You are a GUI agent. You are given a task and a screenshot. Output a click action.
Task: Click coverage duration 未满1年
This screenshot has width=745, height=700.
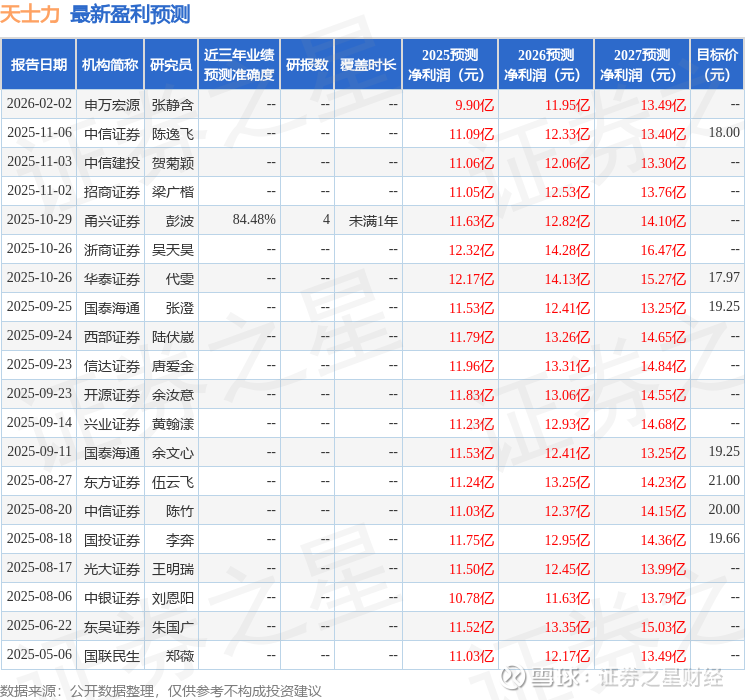coord(373,221)
